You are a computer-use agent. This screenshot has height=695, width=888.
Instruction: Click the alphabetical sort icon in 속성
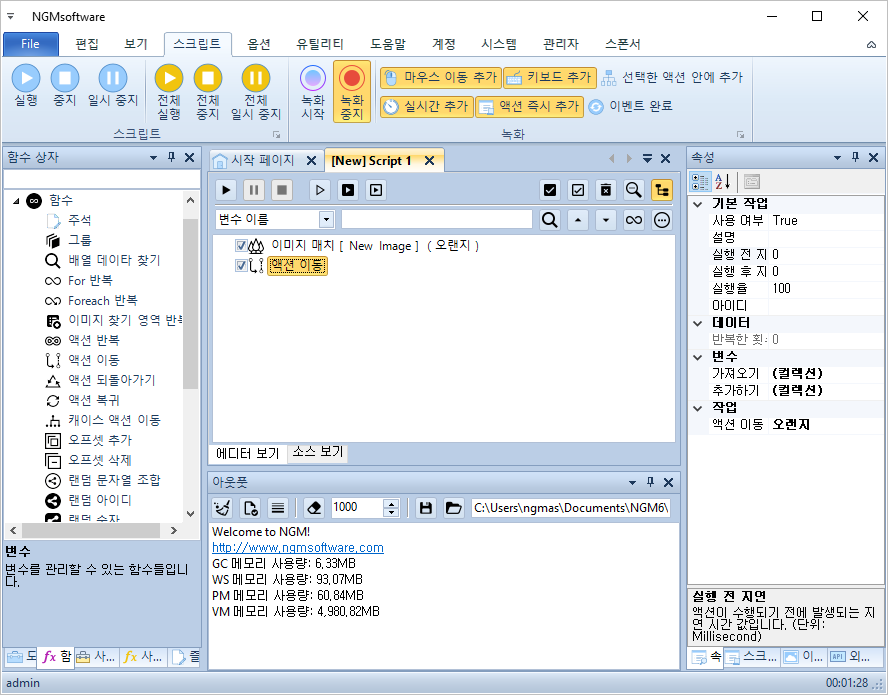tap(722, 182)
